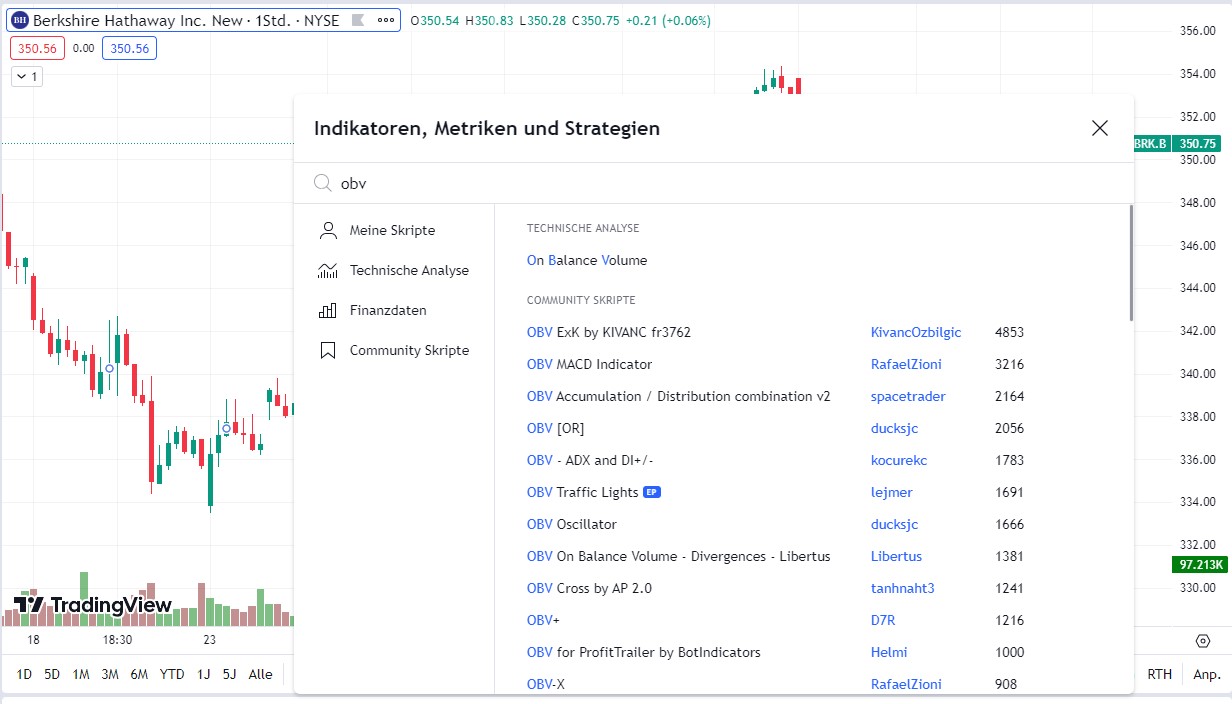Select OBV ExK by KIVANC fr3762 script
This screenshot has height=704, width=1232.
[x=609, y=332]
